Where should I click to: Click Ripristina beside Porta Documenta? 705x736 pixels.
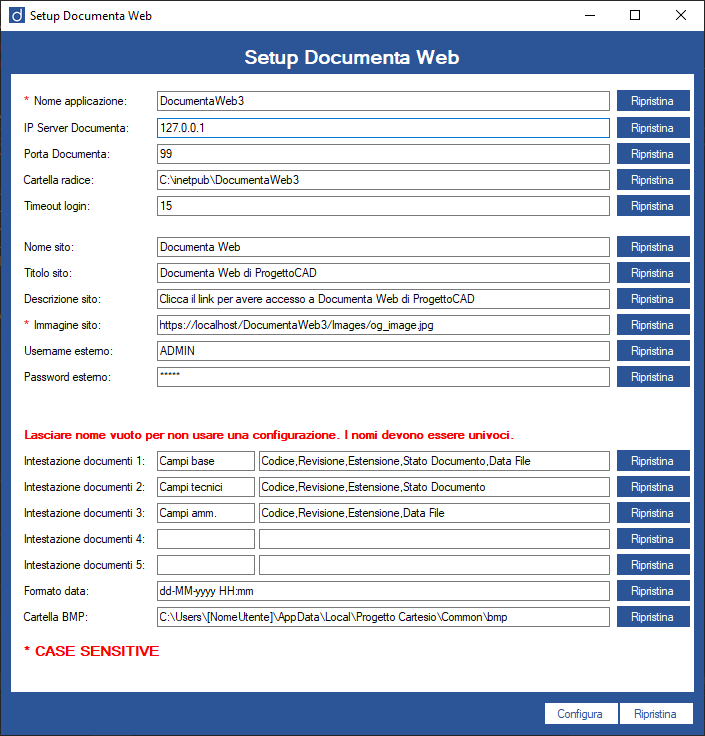click(653, 154)
